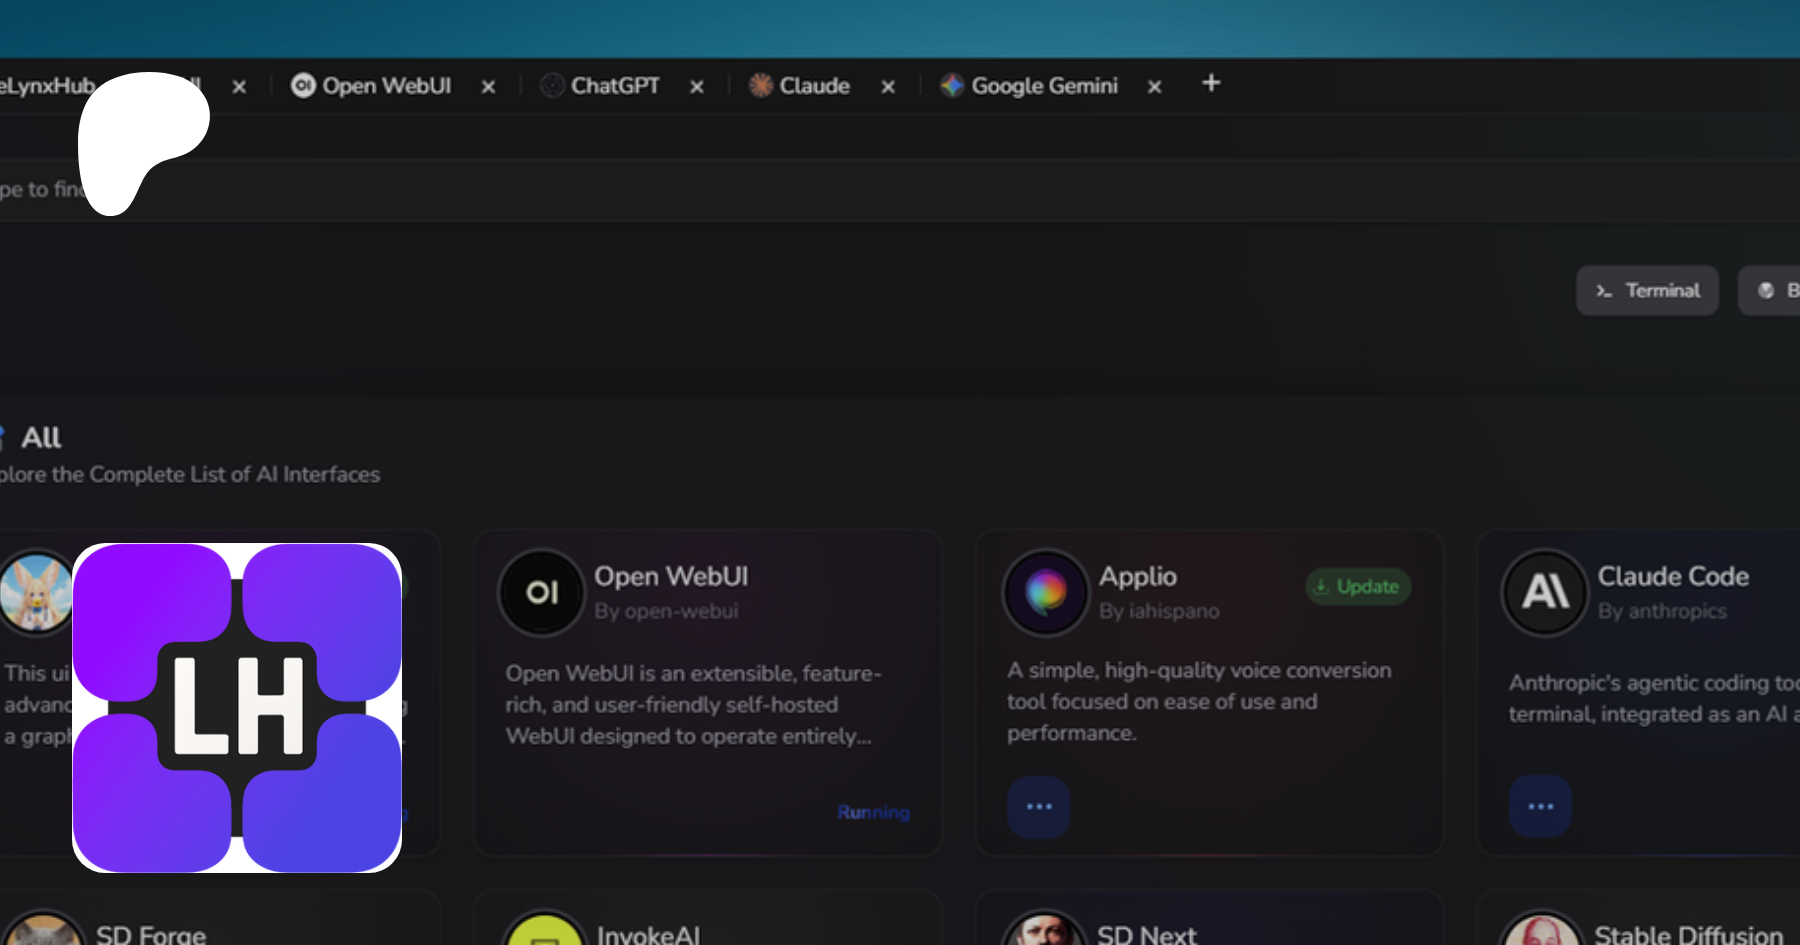Viewport: 1800px width, 945px height.
Task: Click the Open WebUI 'OI' card icon
Action: pyautogui.click(x=542, y=593)
